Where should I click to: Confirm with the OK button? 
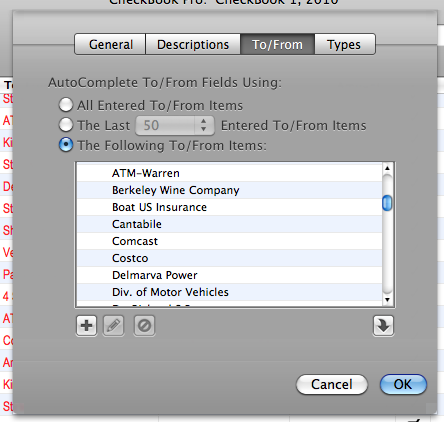pyautogui.click(x=403, y=384)
